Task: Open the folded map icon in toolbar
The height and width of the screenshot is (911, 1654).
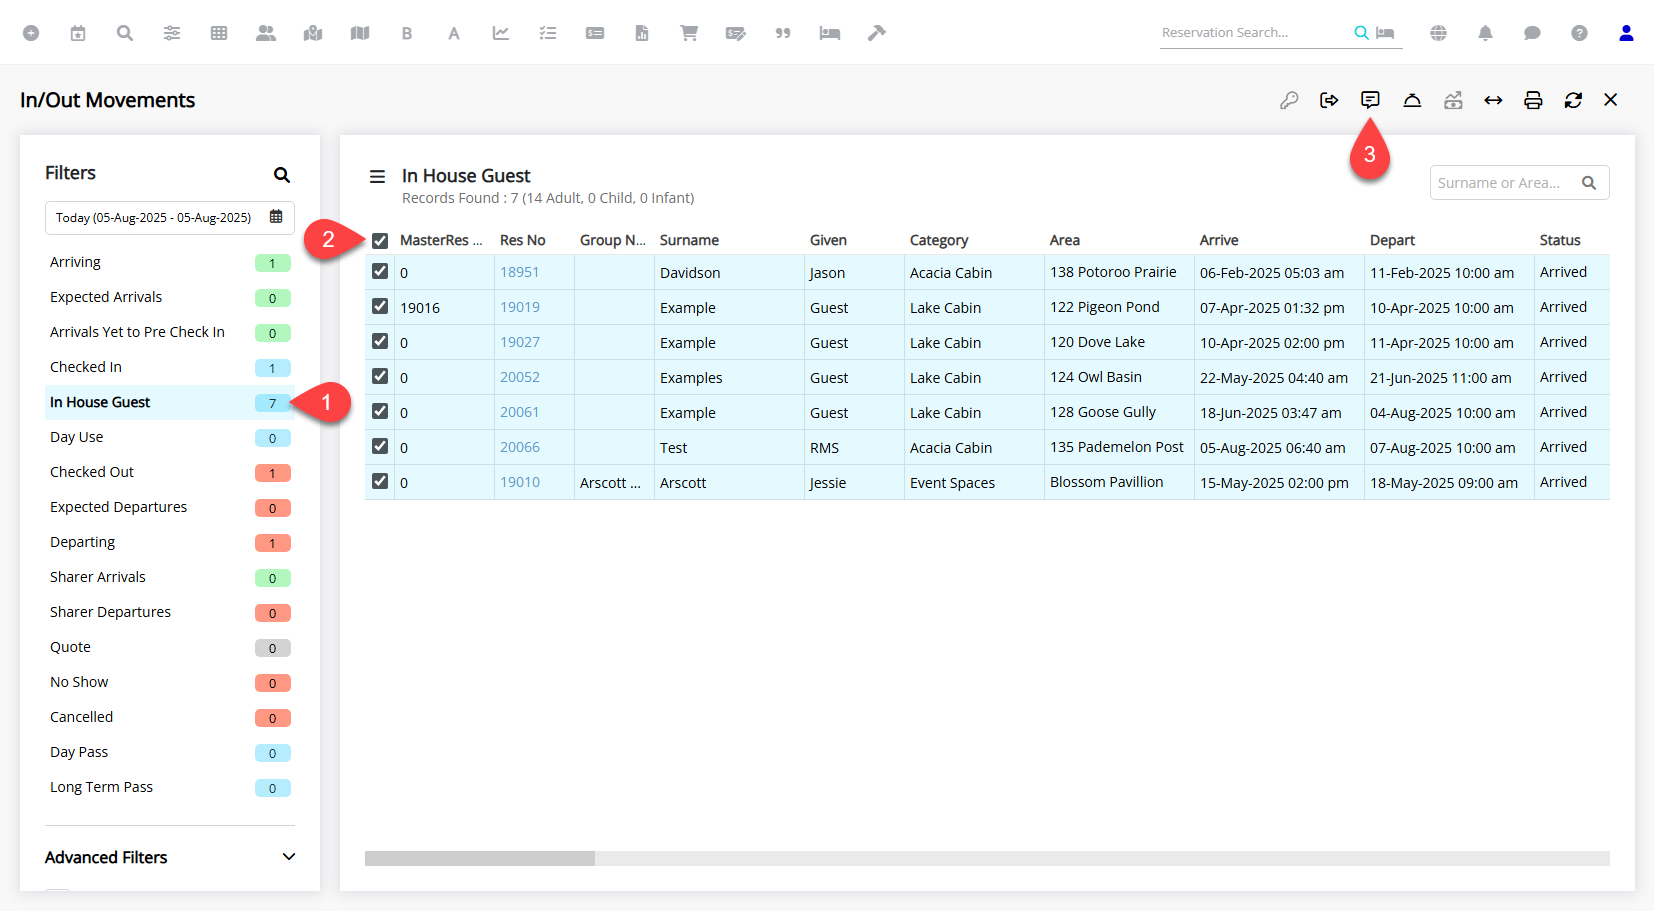Action: pyautogui.click(x=360, y=33)
